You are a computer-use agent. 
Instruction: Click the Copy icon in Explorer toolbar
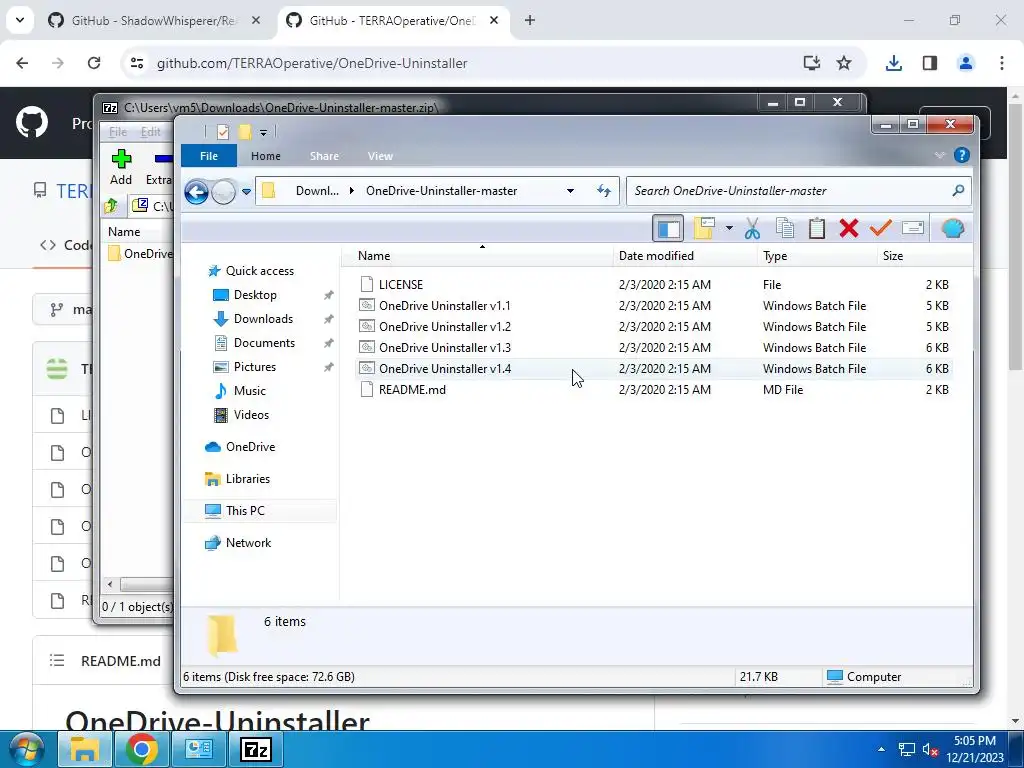coord(784,228)
